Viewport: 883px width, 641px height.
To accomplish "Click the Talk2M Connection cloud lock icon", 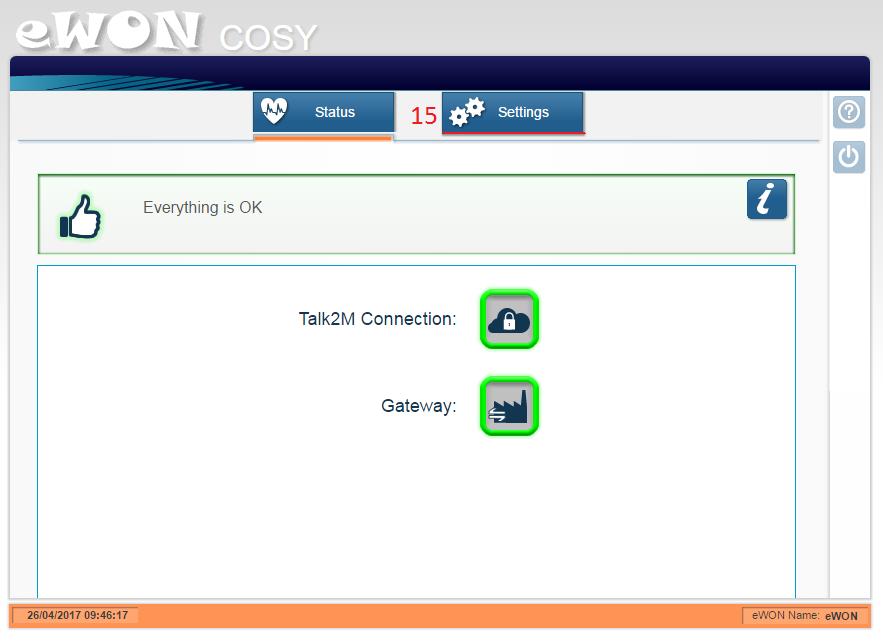I will pyautogui.click(x=509, y=319).
